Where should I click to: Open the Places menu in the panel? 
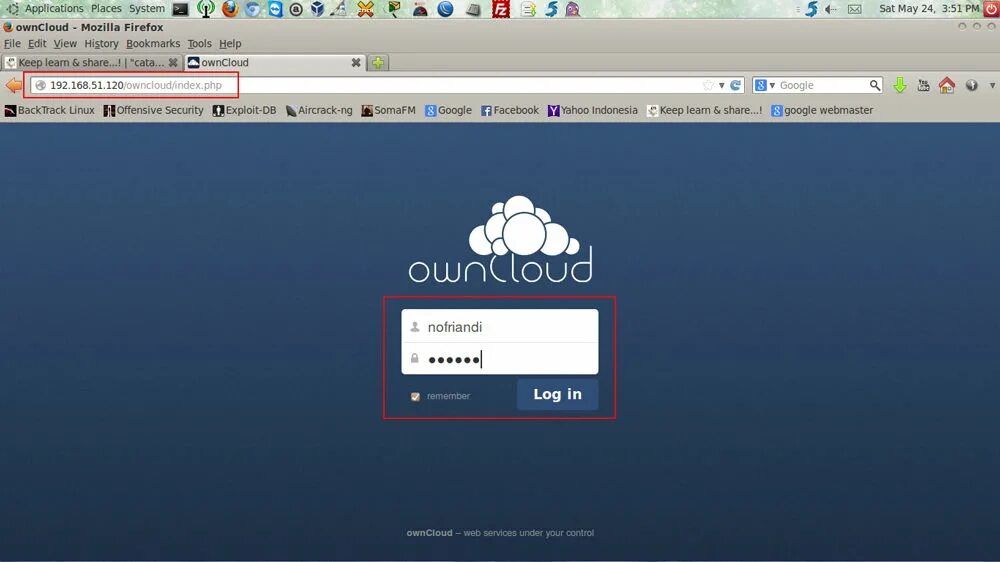coord(106,8)
